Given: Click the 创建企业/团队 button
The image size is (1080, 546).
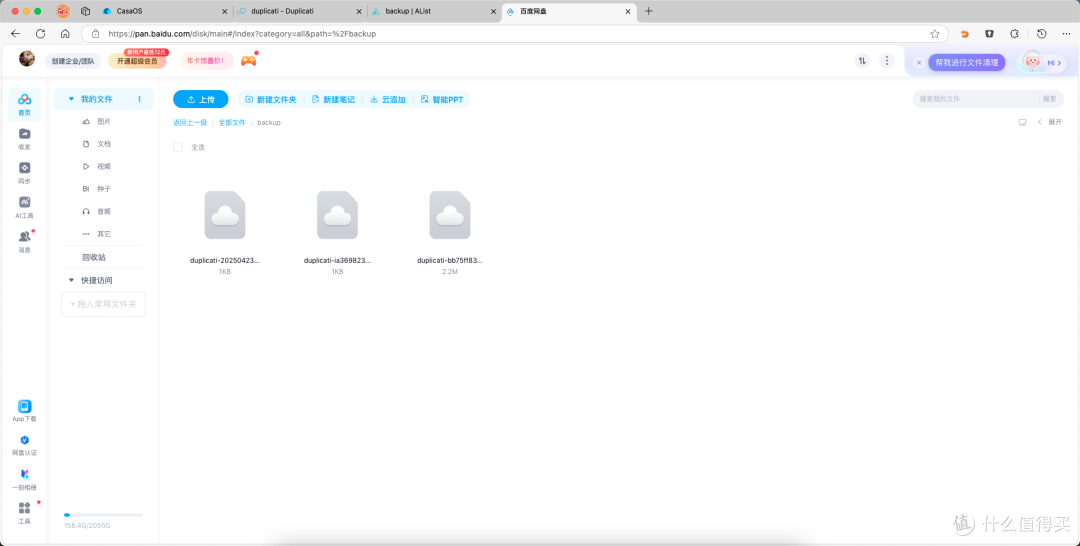Looking at the screenshot, I should click(73, 61).
